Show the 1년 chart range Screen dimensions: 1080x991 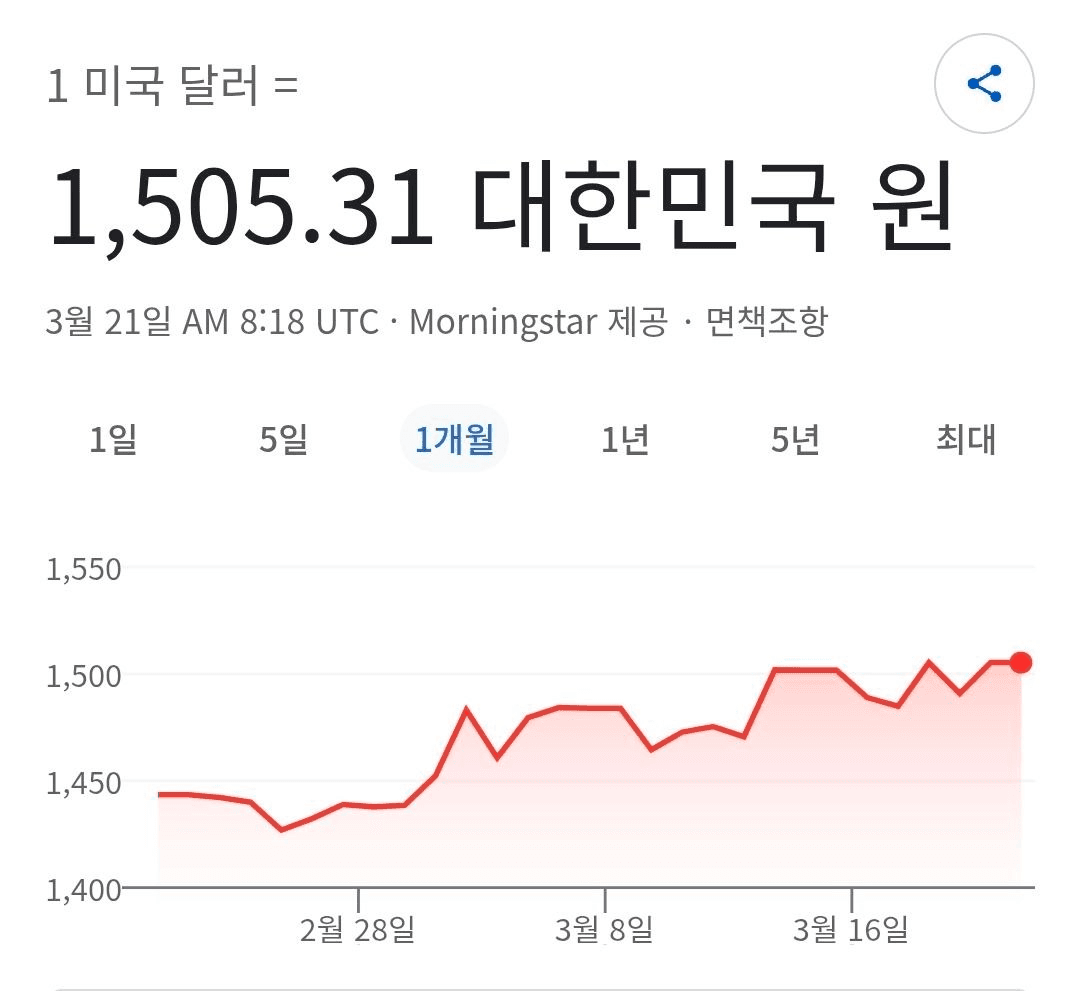tap(625, 439)
